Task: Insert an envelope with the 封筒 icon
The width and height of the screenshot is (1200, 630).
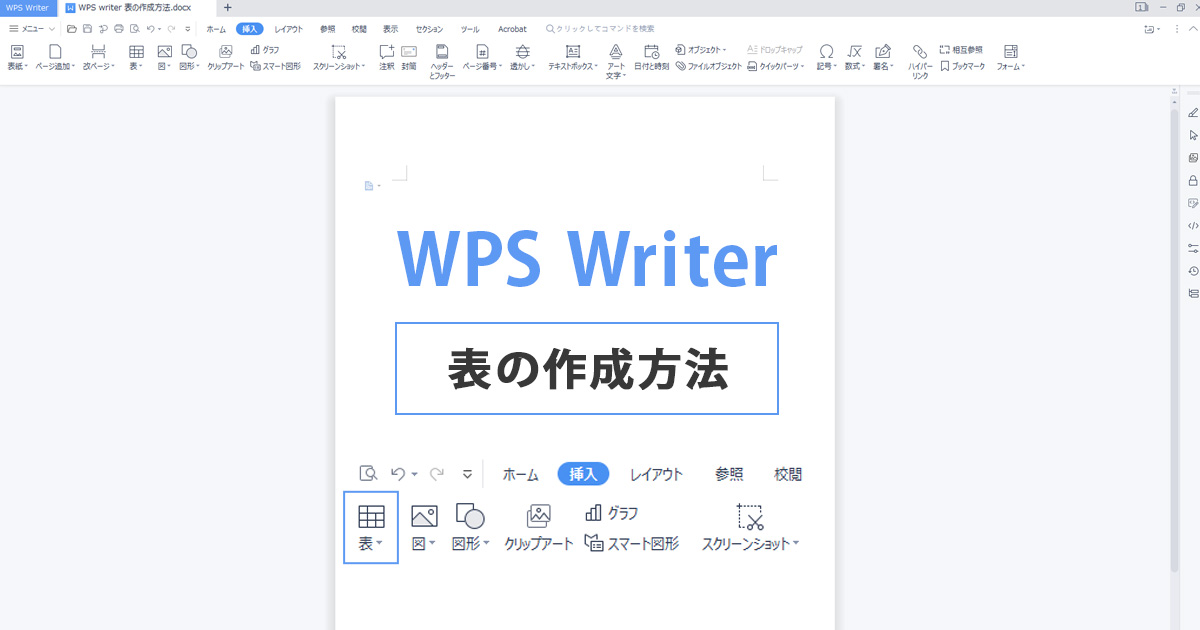Action: point(409,56)
